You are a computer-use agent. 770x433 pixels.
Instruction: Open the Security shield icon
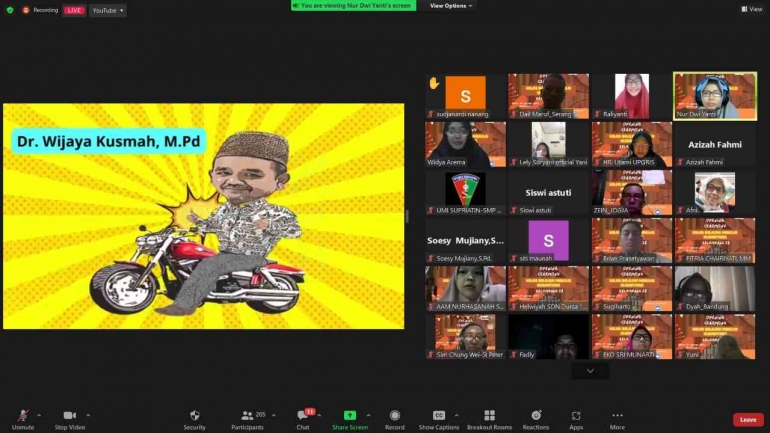click(x=194, y=415)
